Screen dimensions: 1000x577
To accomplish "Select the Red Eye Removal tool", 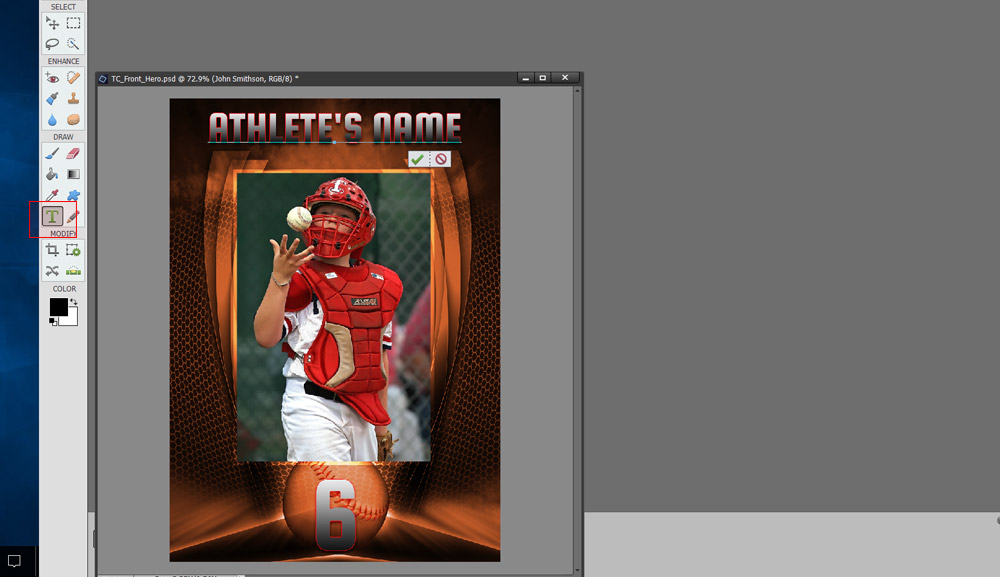I will click(52, 78).
